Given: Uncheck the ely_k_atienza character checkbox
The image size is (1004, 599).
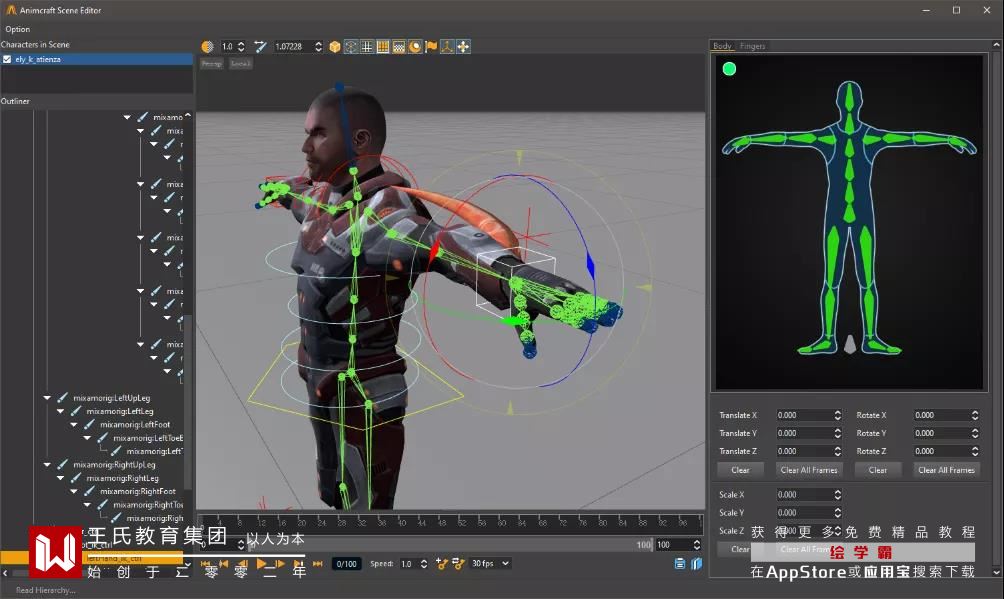Looking at the screenshot, I should coord(7,59).
